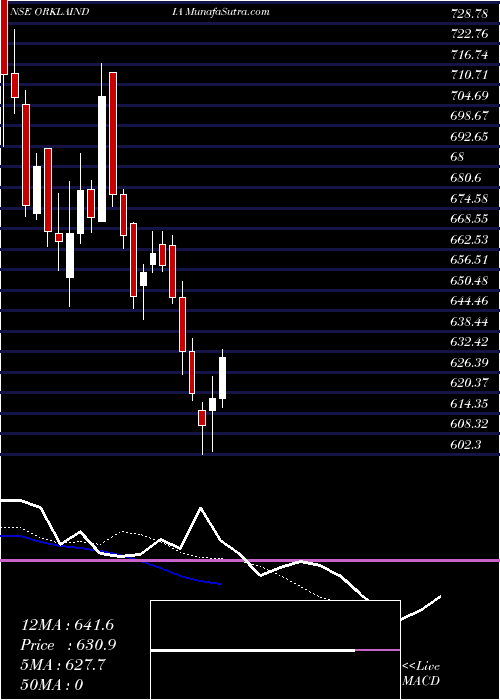Select the 698.67 price axis label

(x=469, y=116)
